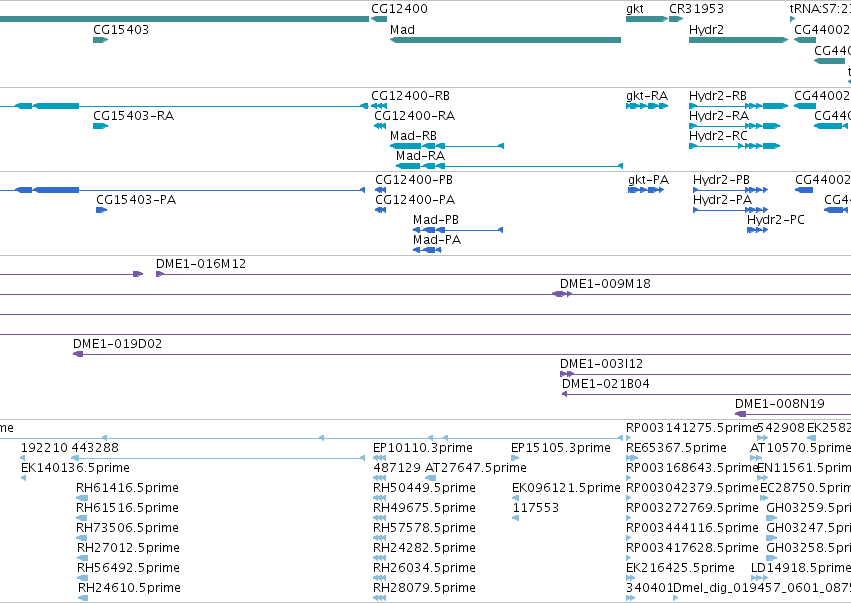Select the RP003444116.5prime EST
Screen dimensions: 851x603
629,538
